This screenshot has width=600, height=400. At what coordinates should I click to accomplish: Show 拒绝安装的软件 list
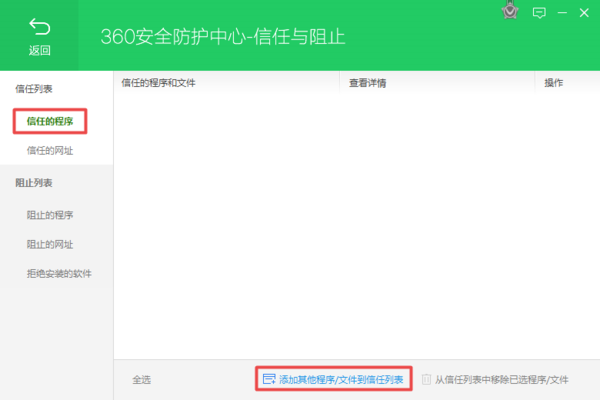[59, 274]
